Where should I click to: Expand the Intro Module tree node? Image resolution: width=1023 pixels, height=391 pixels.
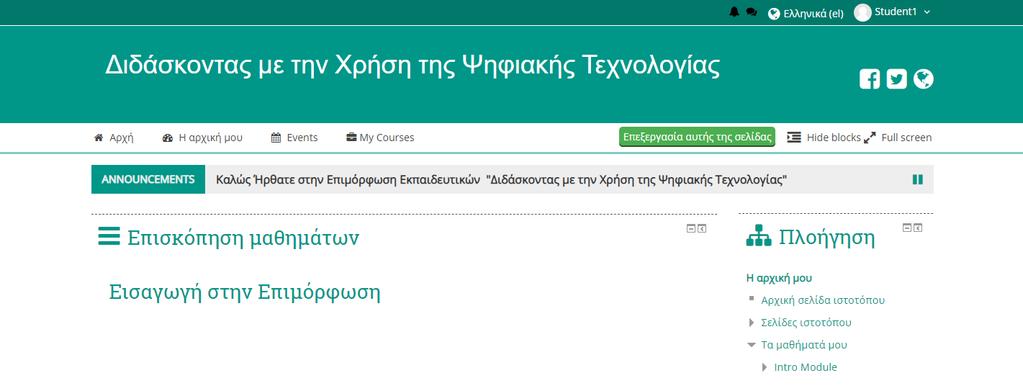(765, 368)
